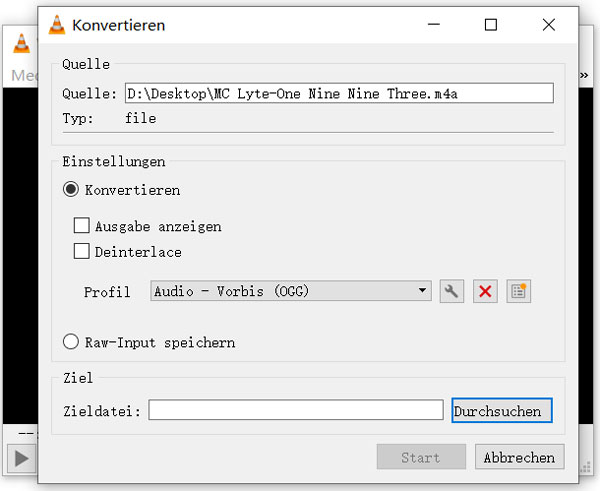Close the Konvertieren dialog
600x491 pixels.
pyautogui.click(x=548, y=25)
